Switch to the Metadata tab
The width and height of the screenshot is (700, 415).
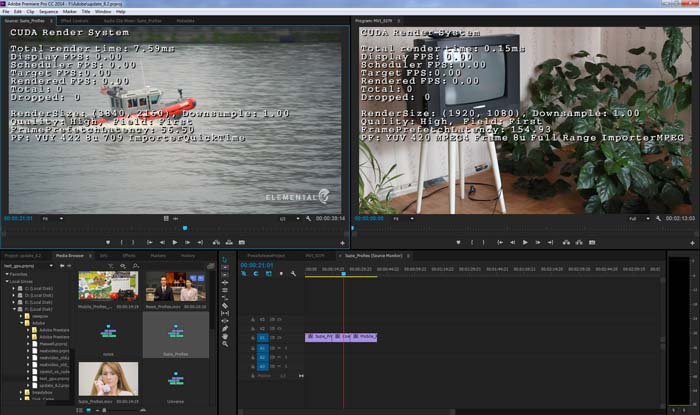coord(185,21)
